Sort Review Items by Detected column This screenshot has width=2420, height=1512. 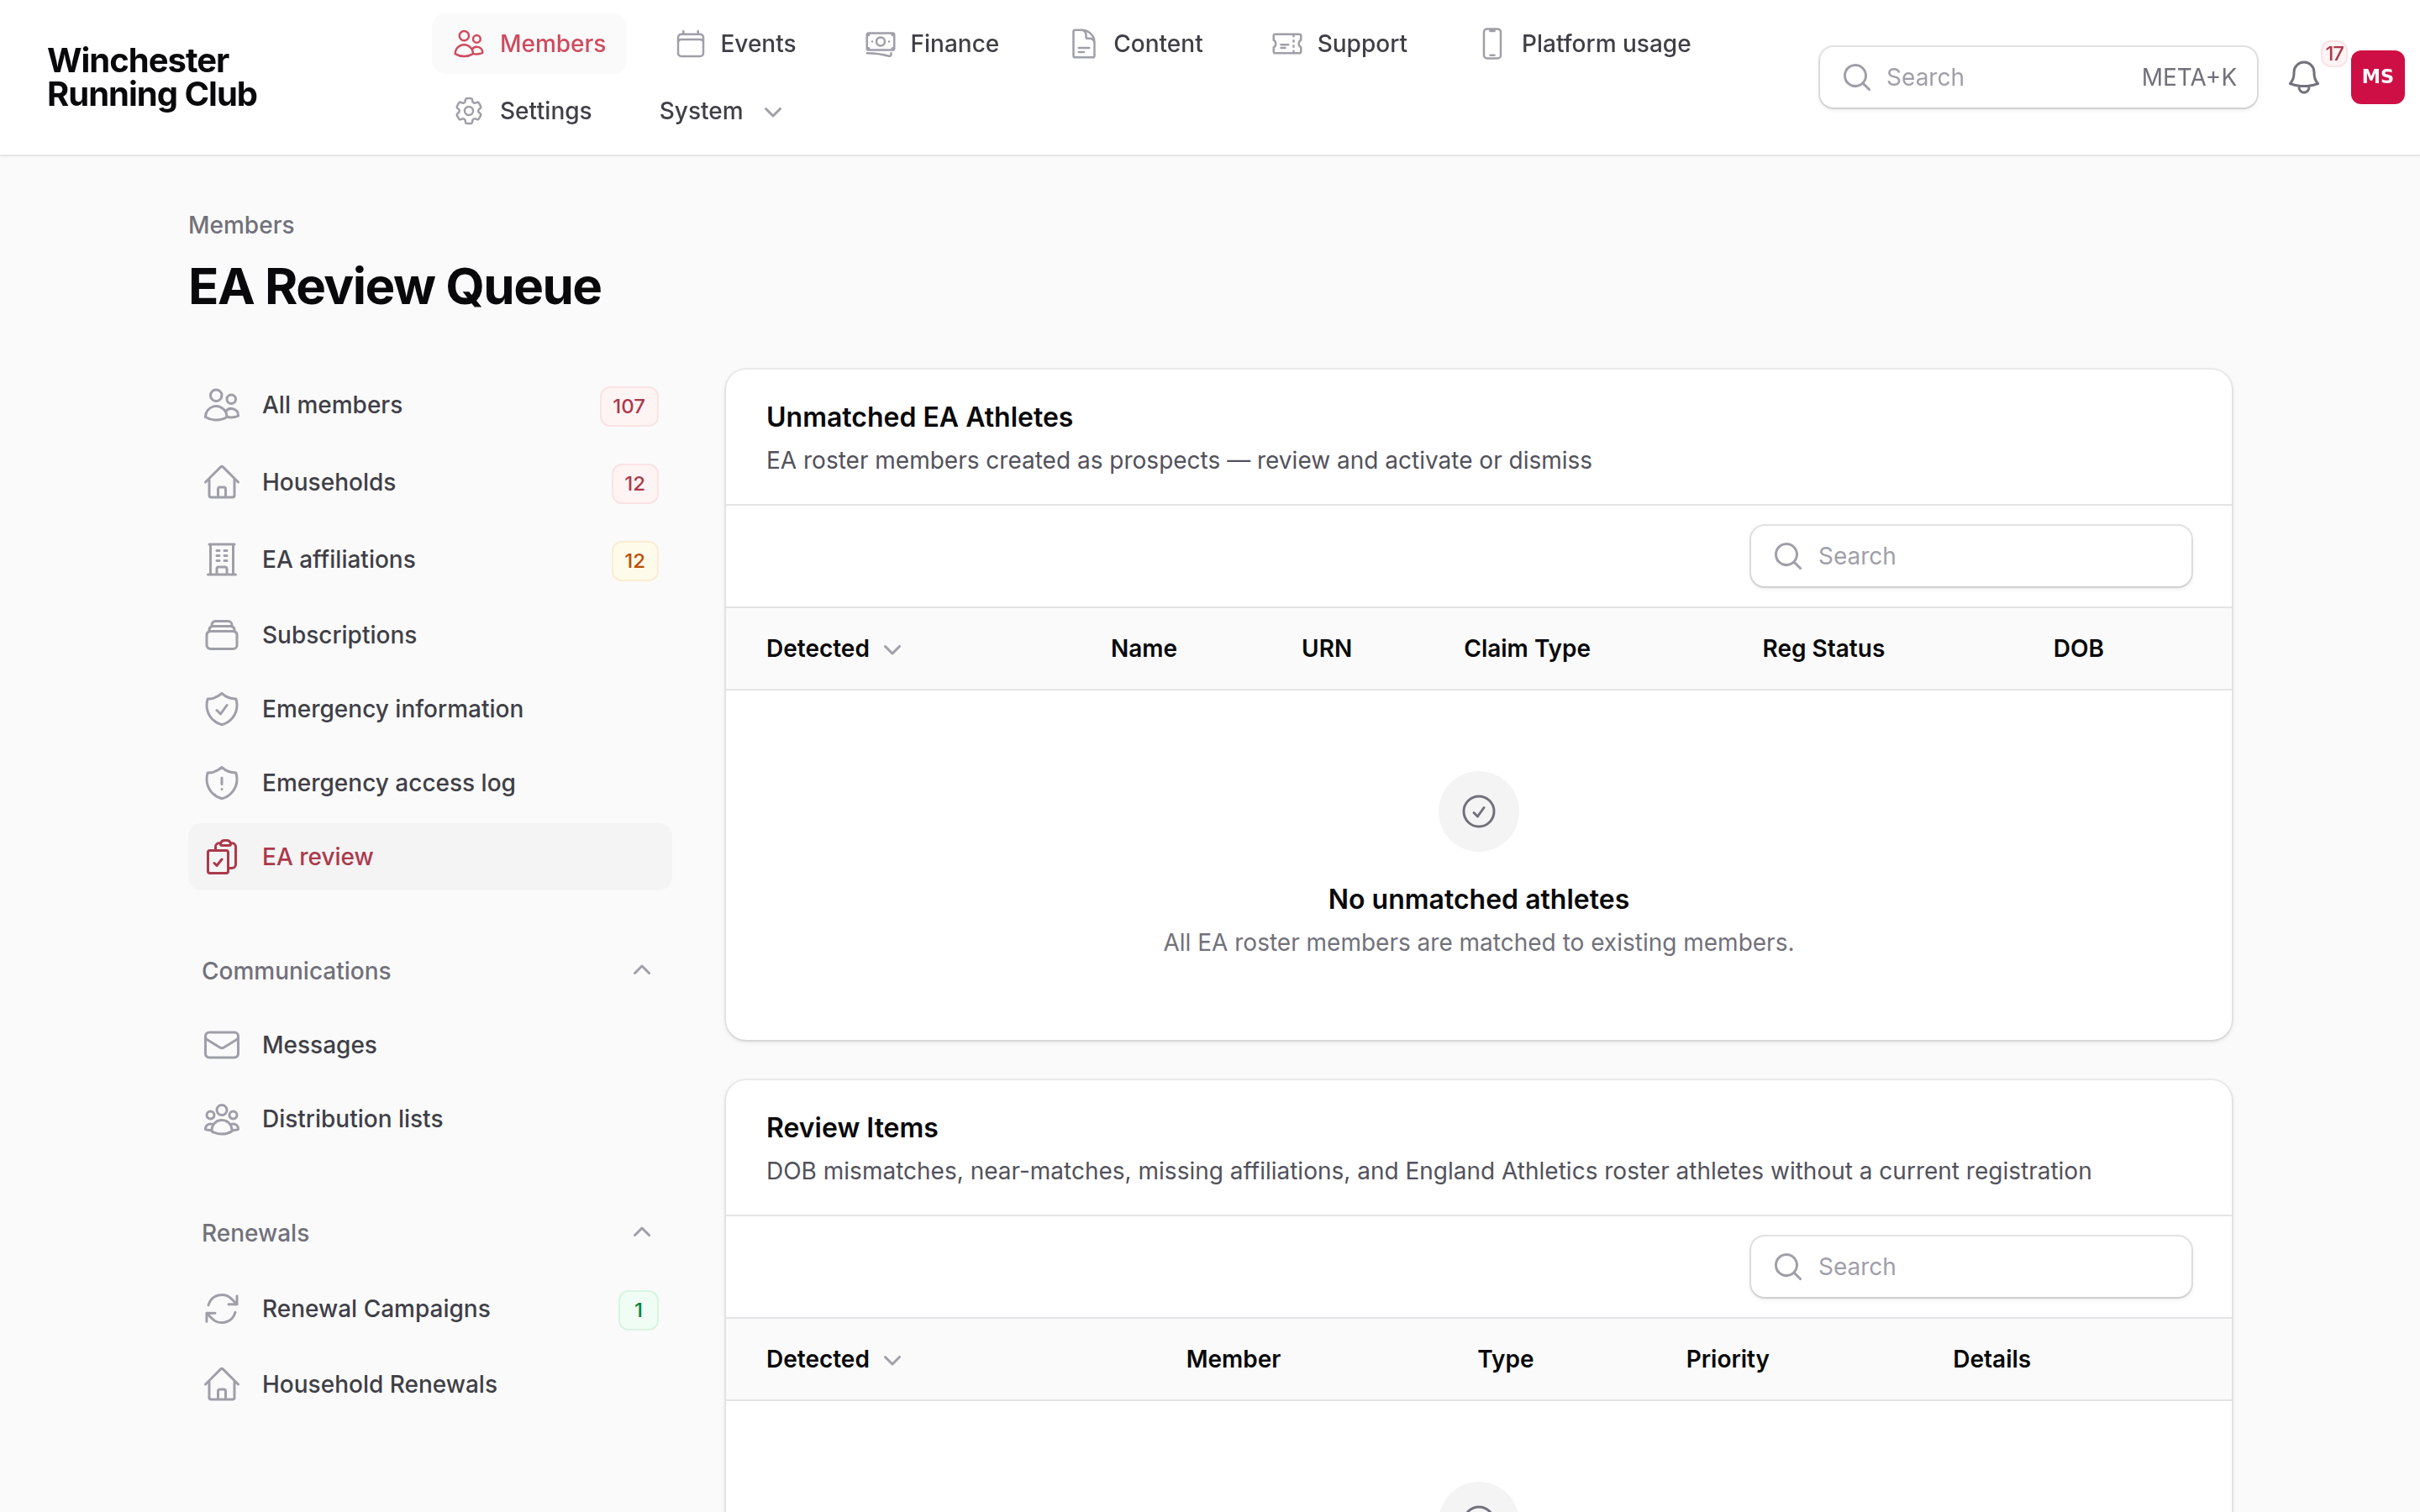click(834, 1360)
